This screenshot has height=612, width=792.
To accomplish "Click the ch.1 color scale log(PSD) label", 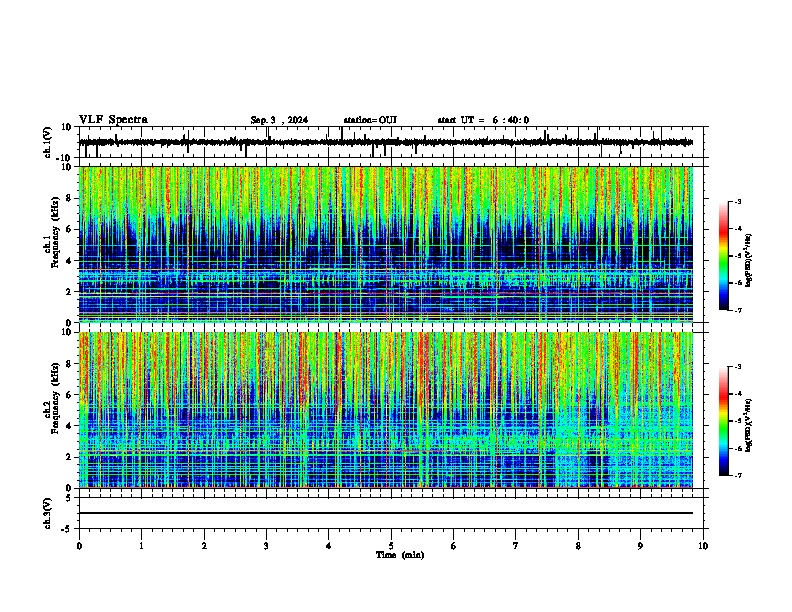I will click(x=749, y=261).
